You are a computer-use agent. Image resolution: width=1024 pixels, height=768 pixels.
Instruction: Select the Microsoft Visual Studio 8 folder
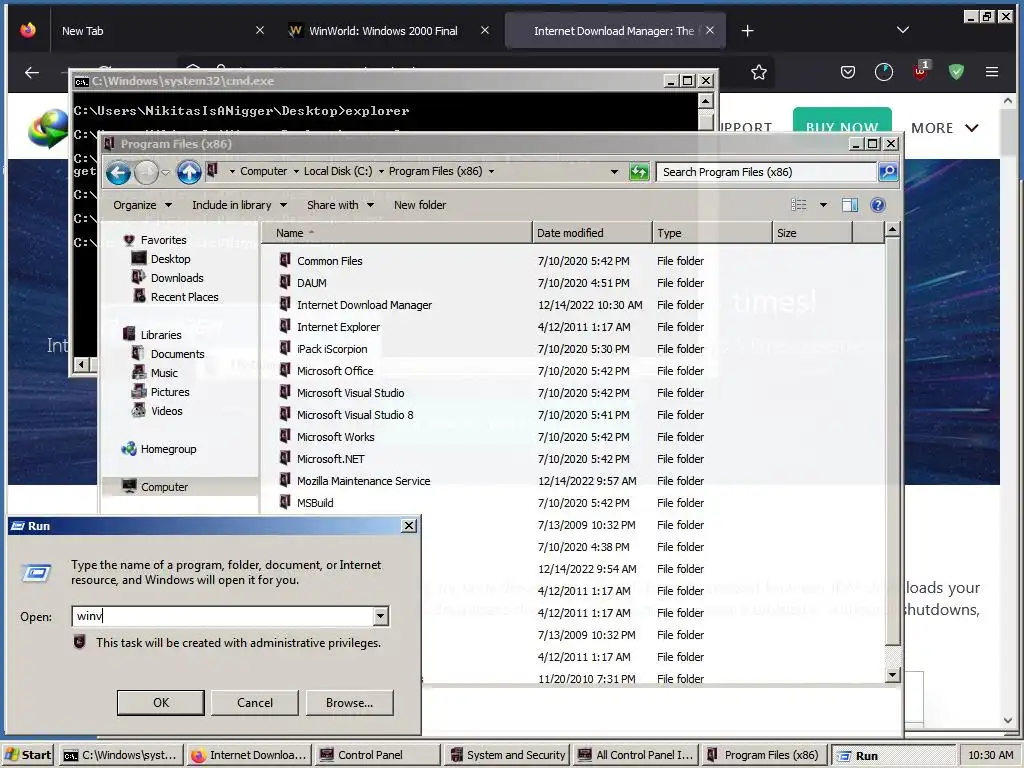point(355,415)
